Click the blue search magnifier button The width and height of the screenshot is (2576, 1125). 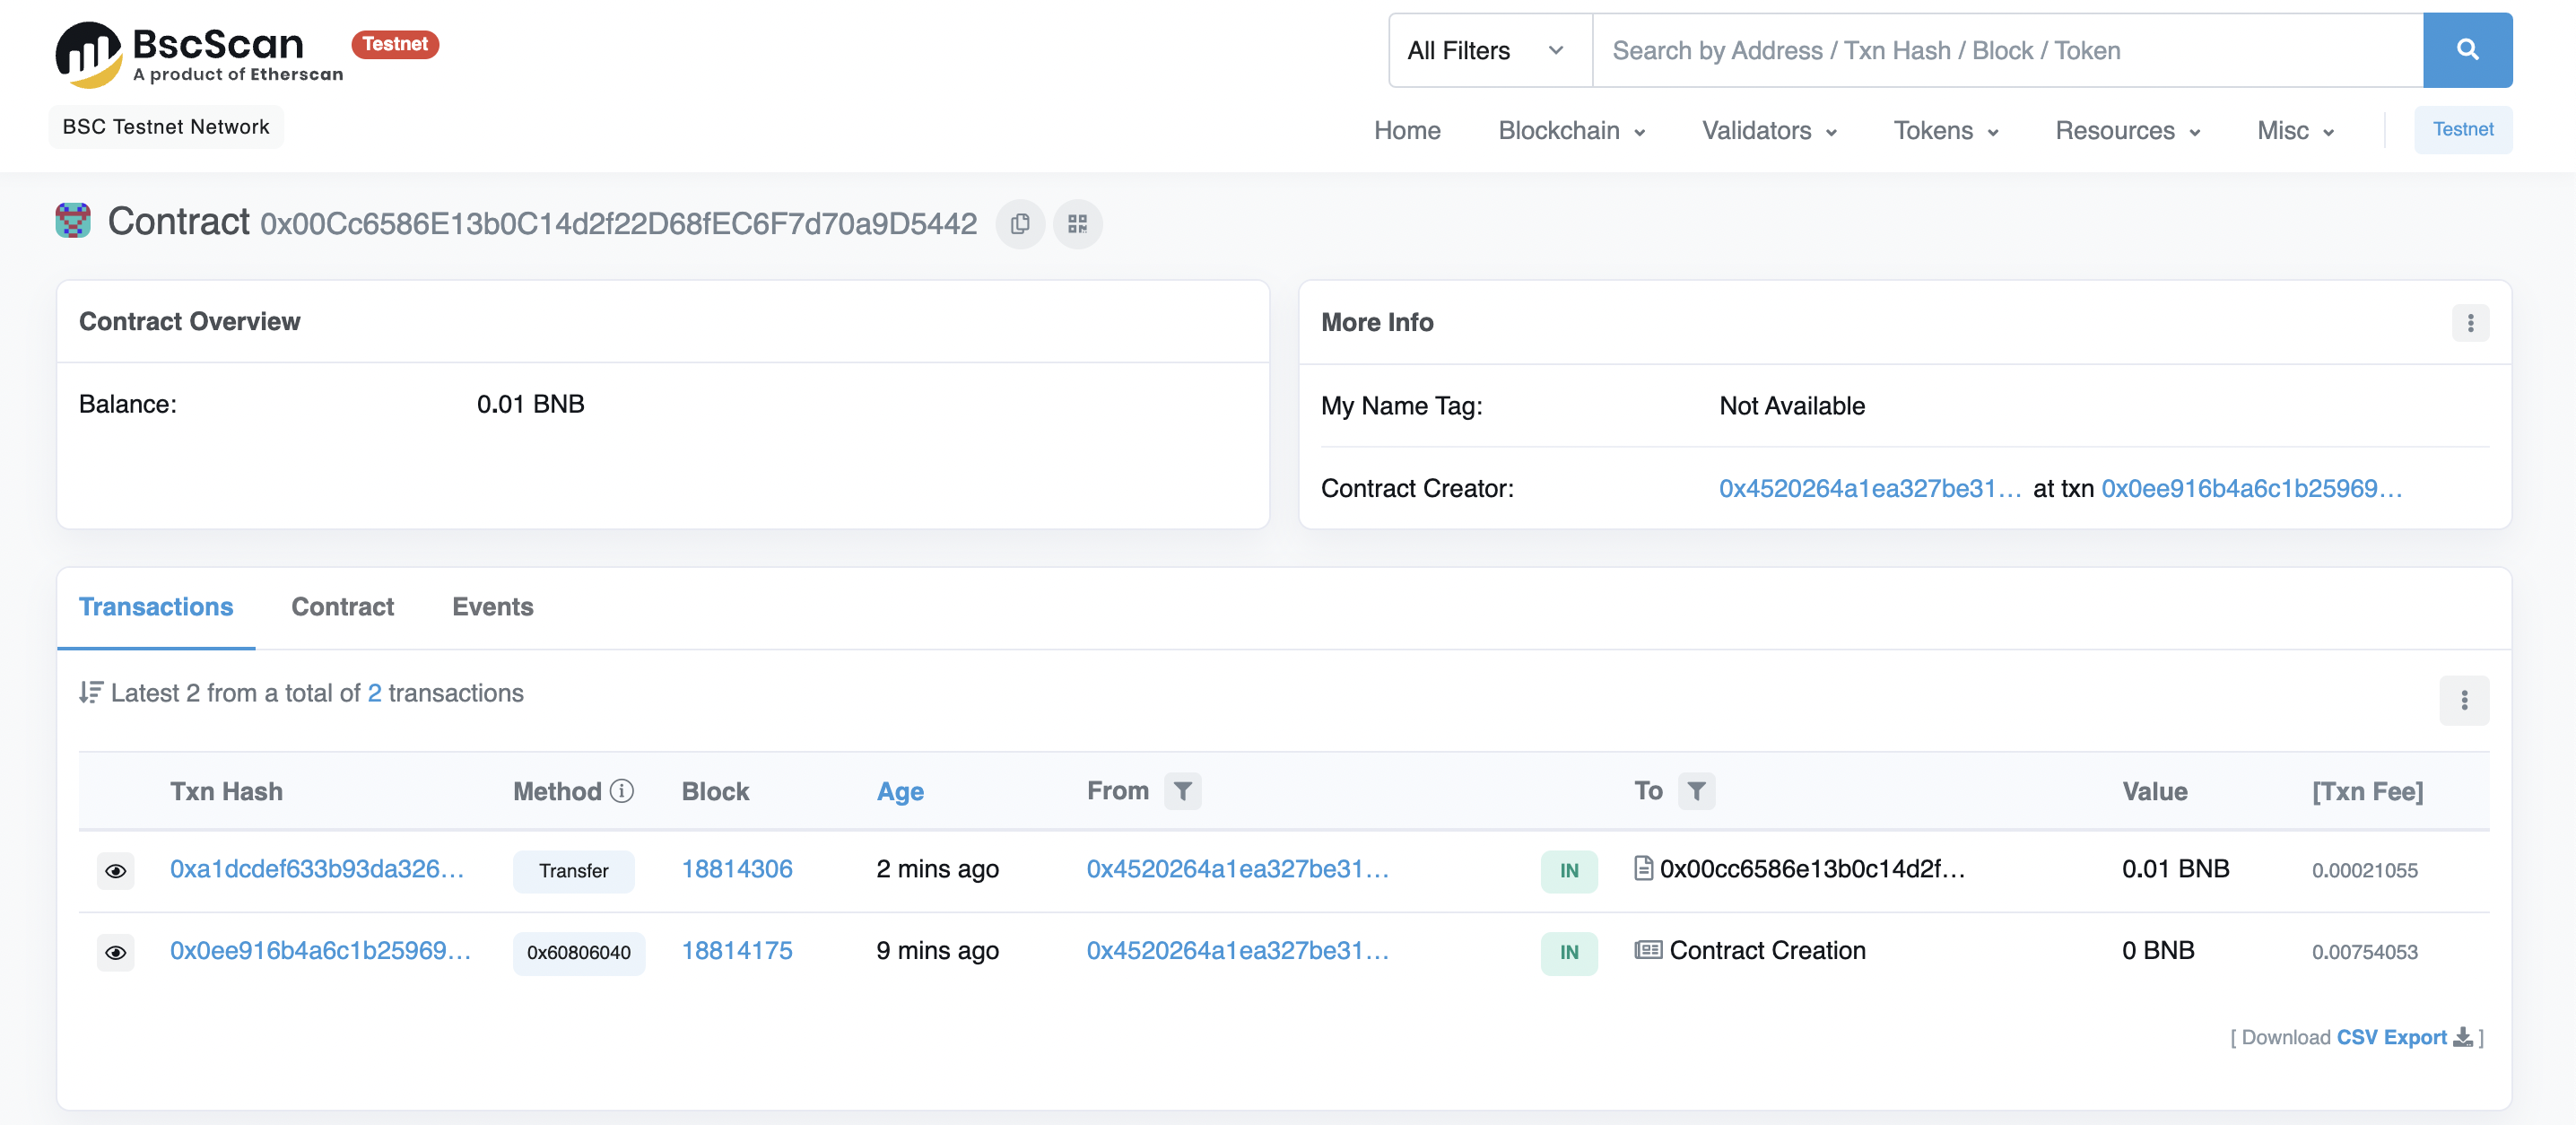[2466, 50]
